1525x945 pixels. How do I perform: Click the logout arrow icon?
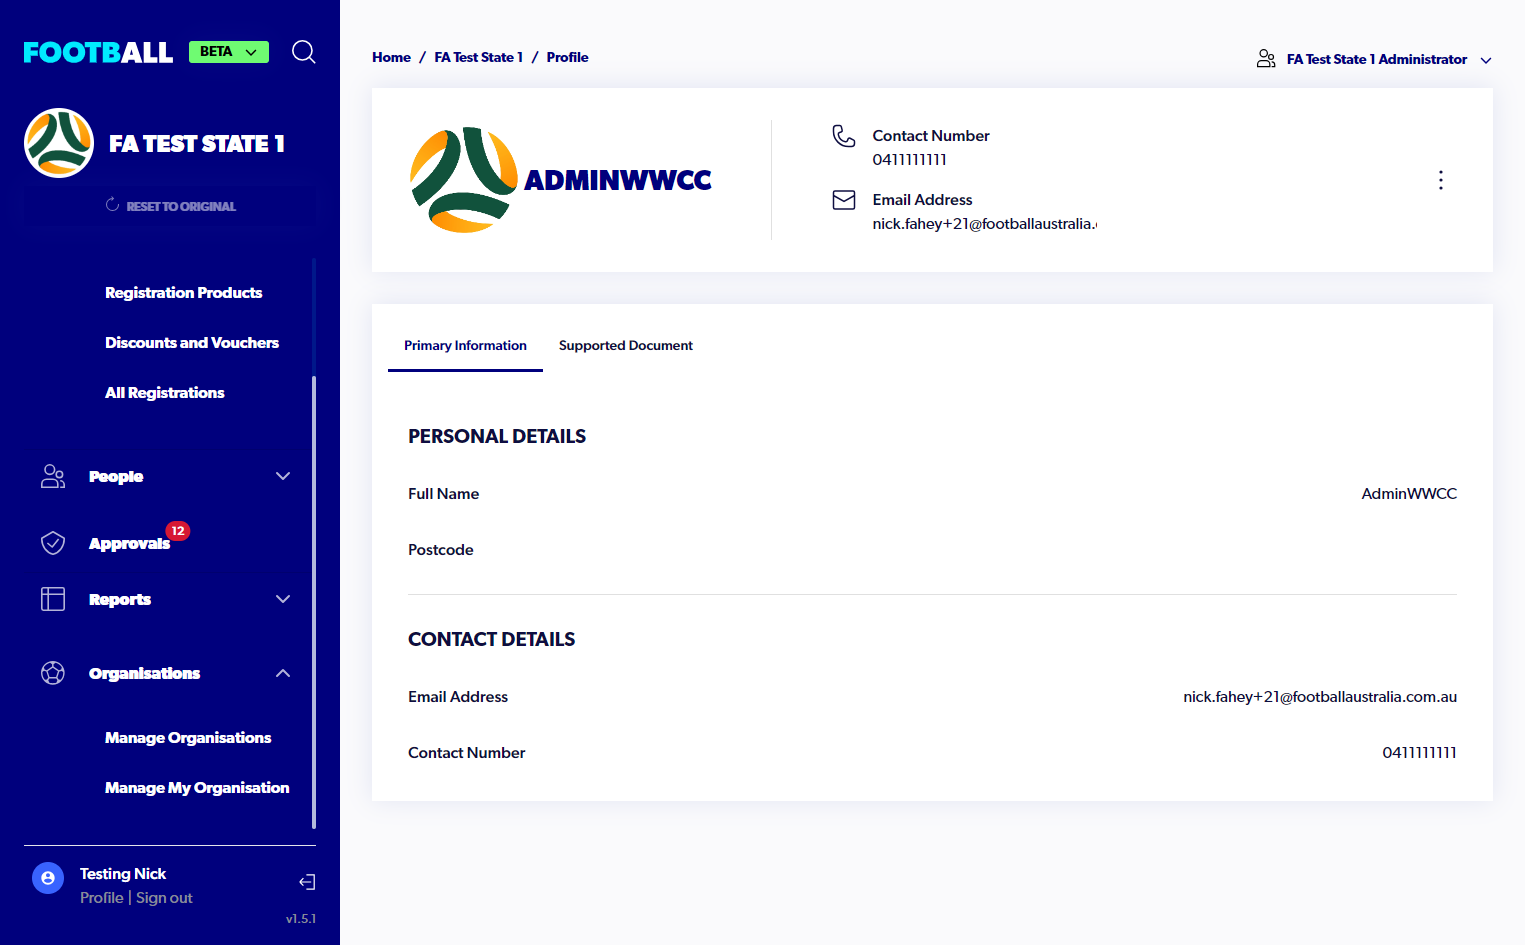(307, 882)
